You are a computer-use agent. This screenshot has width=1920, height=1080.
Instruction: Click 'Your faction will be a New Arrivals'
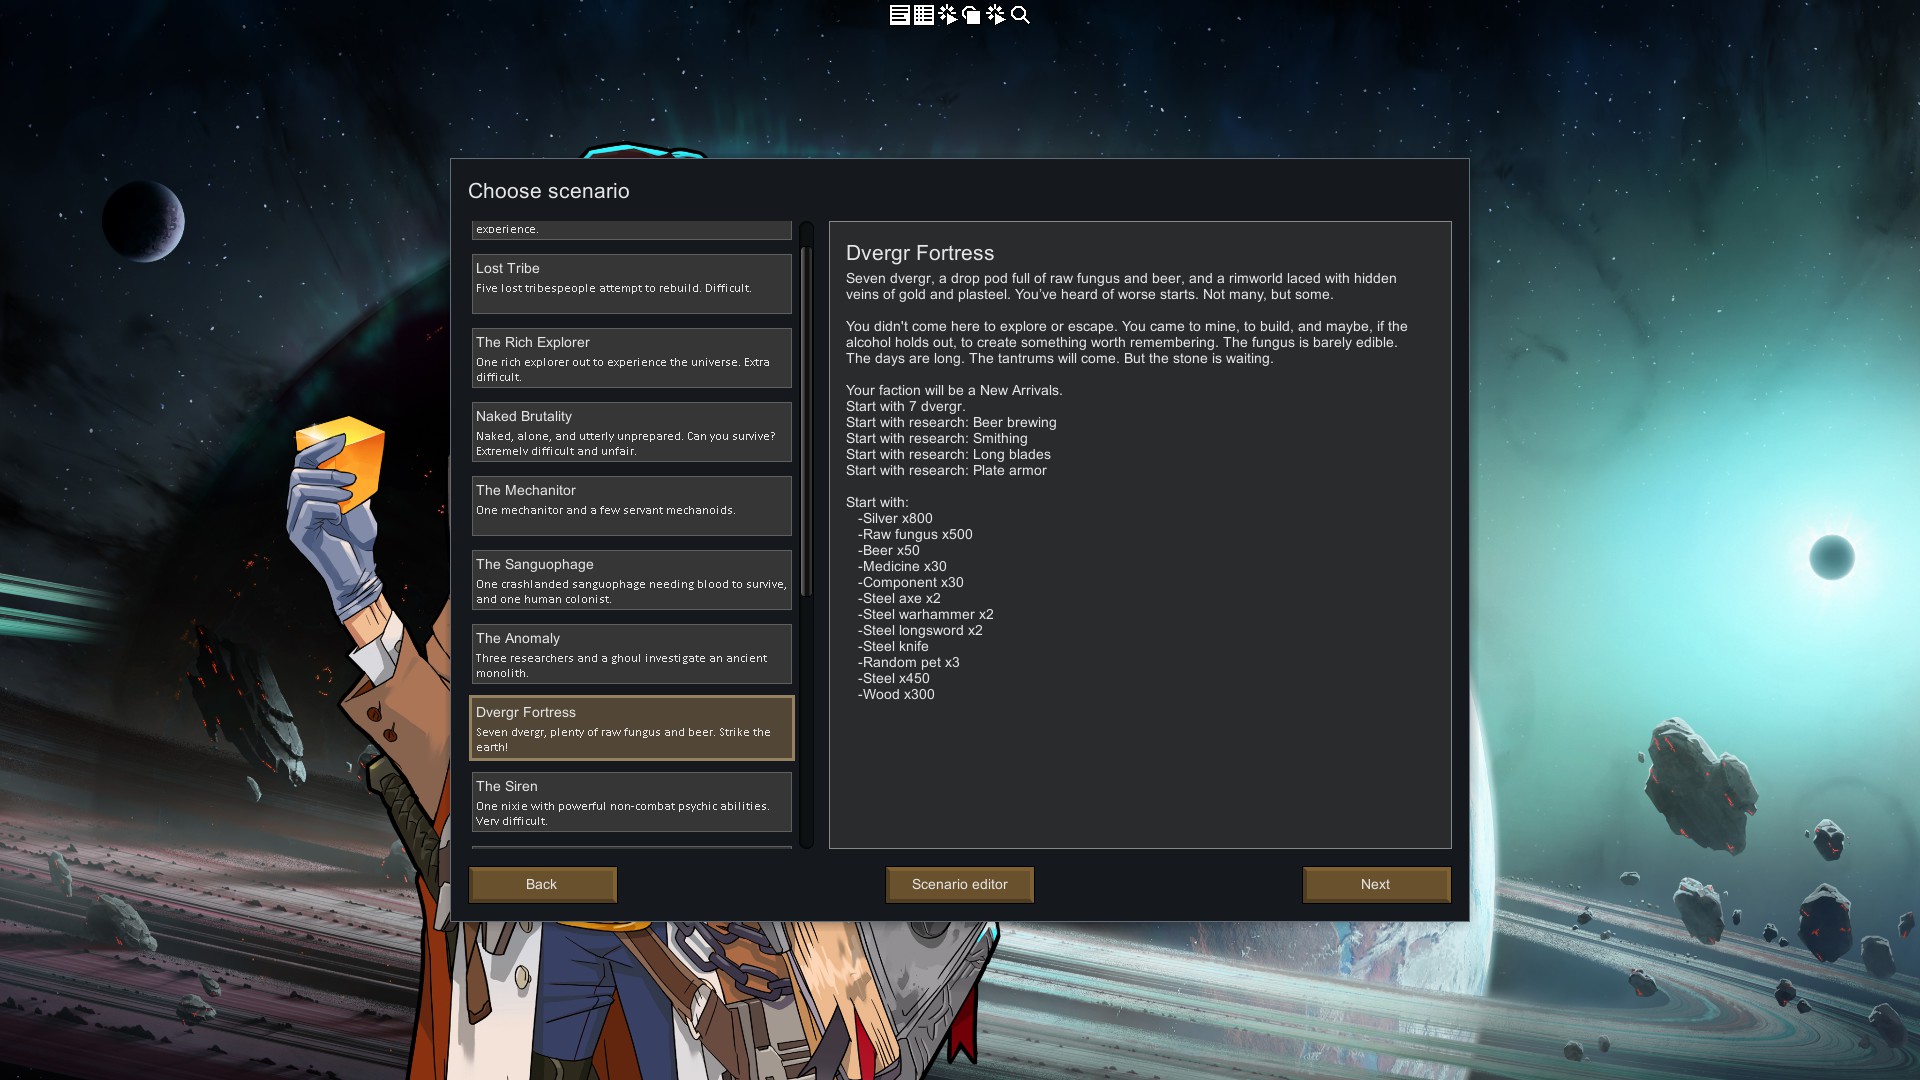(954, 390)
